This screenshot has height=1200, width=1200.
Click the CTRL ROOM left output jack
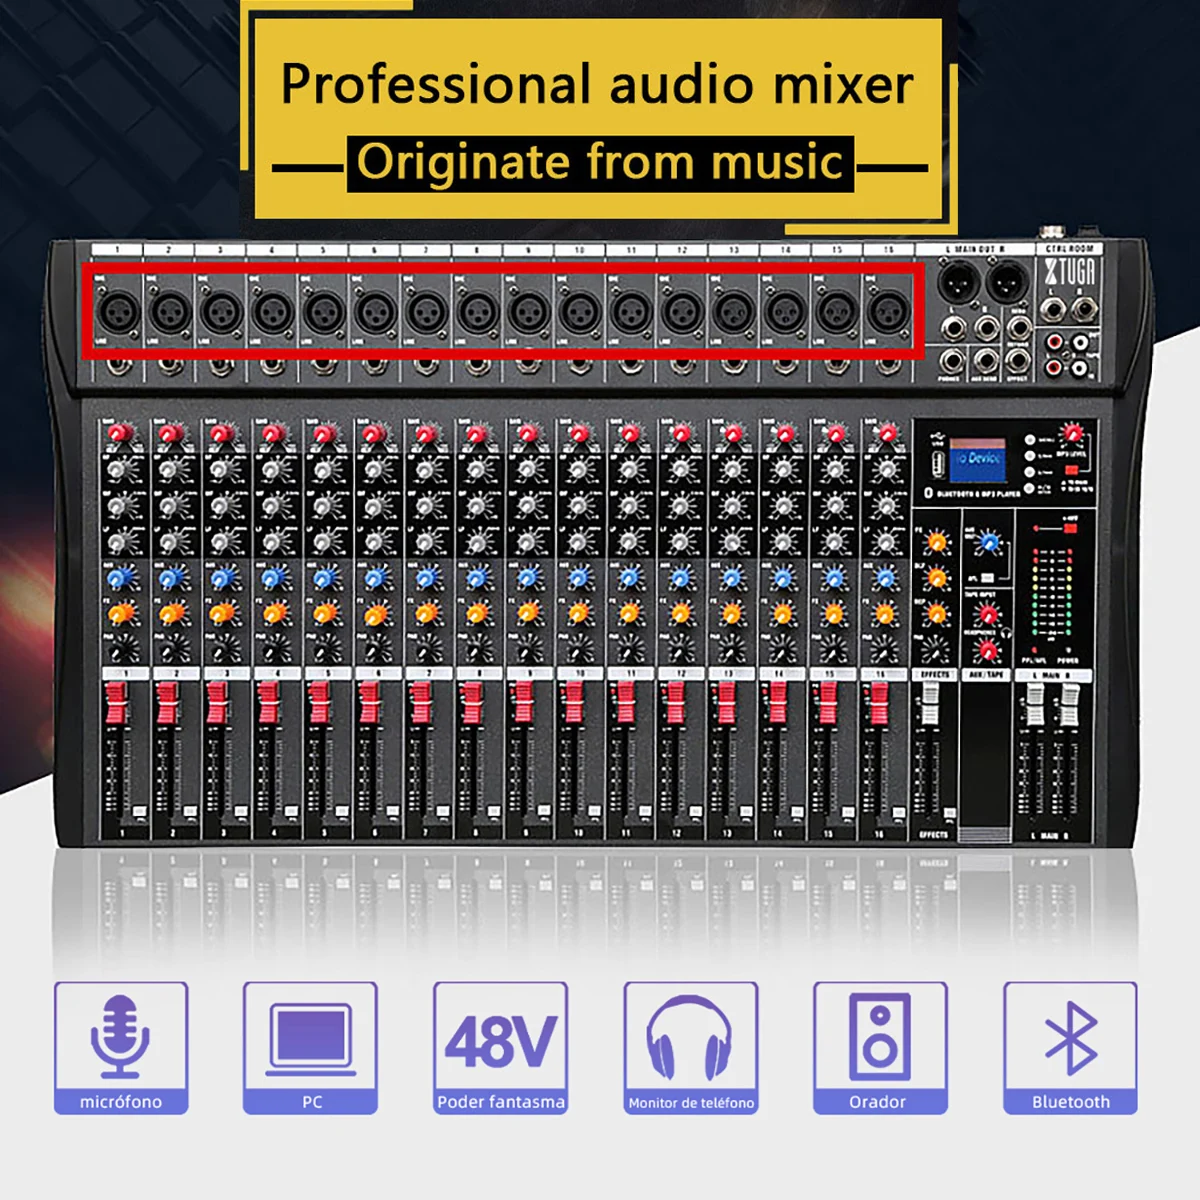tap(1054, 311)
